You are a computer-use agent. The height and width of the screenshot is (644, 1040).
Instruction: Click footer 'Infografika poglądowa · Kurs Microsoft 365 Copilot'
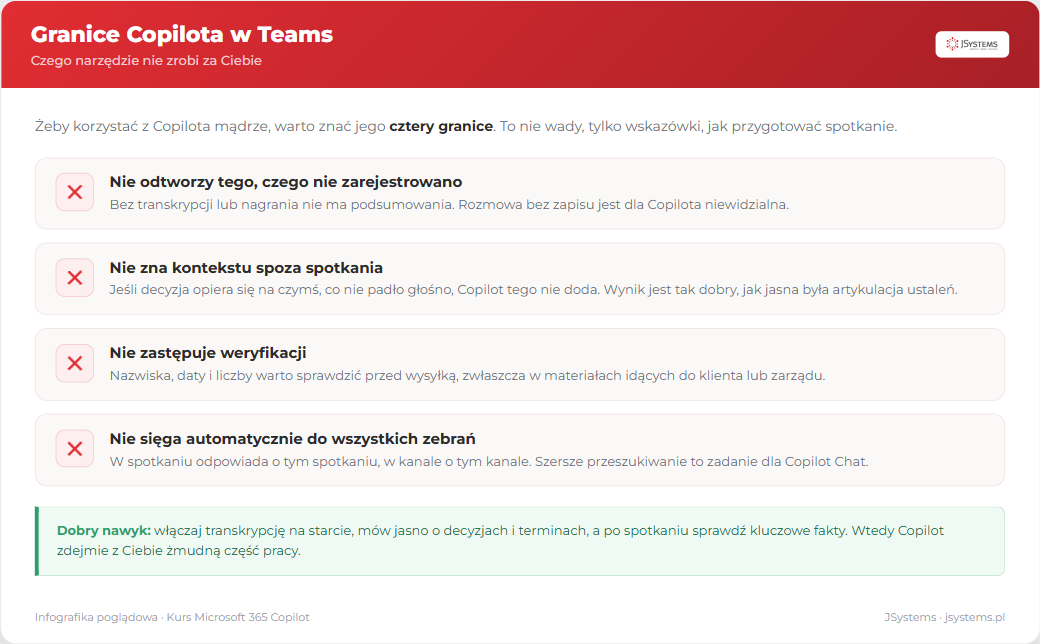click(172, 617)
